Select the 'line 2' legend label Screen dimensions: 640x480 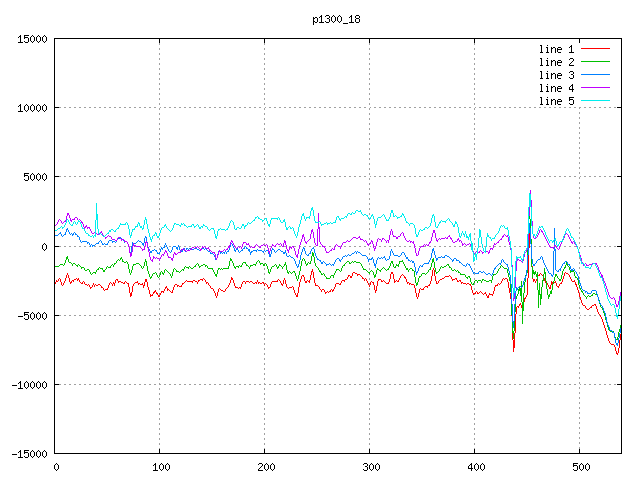tap(556, 62)
